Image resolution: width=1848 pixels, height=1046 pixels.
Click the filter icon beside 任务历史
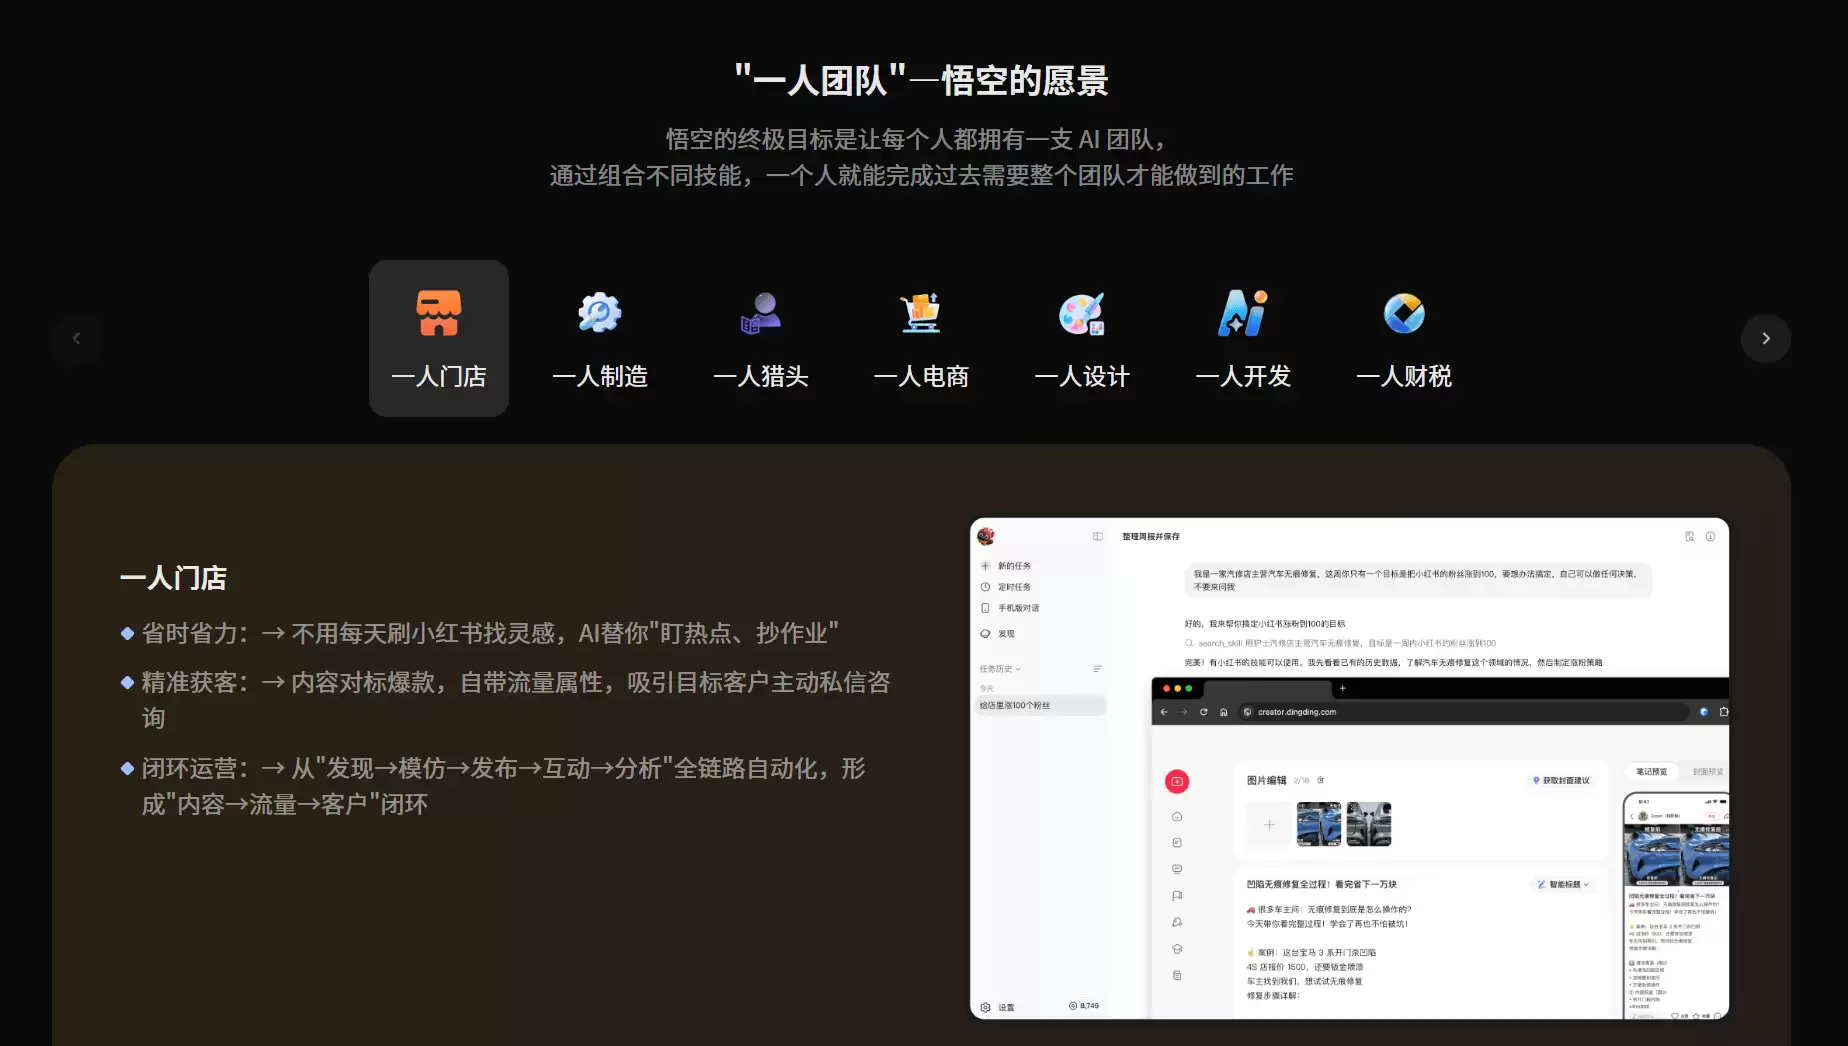pos(1097,669)
